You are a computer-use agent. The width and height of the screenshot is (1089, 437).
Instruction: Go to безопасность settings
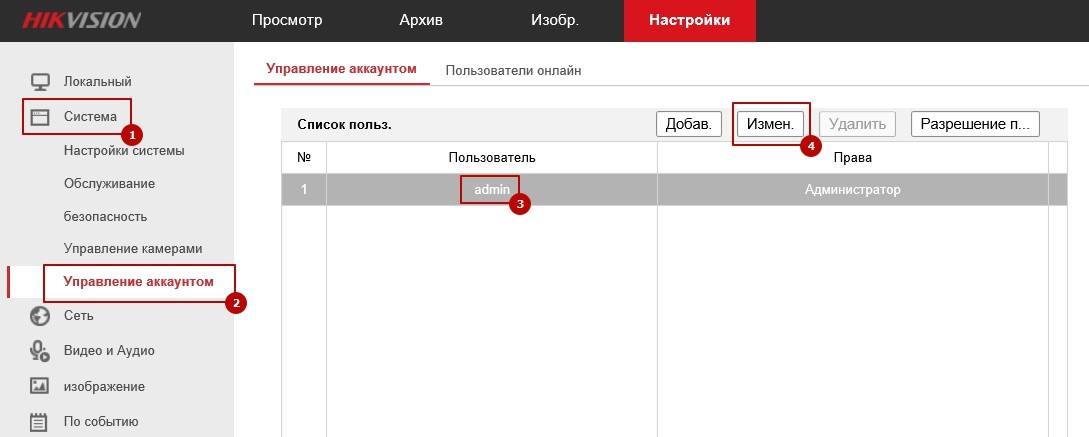click(105, 216)
